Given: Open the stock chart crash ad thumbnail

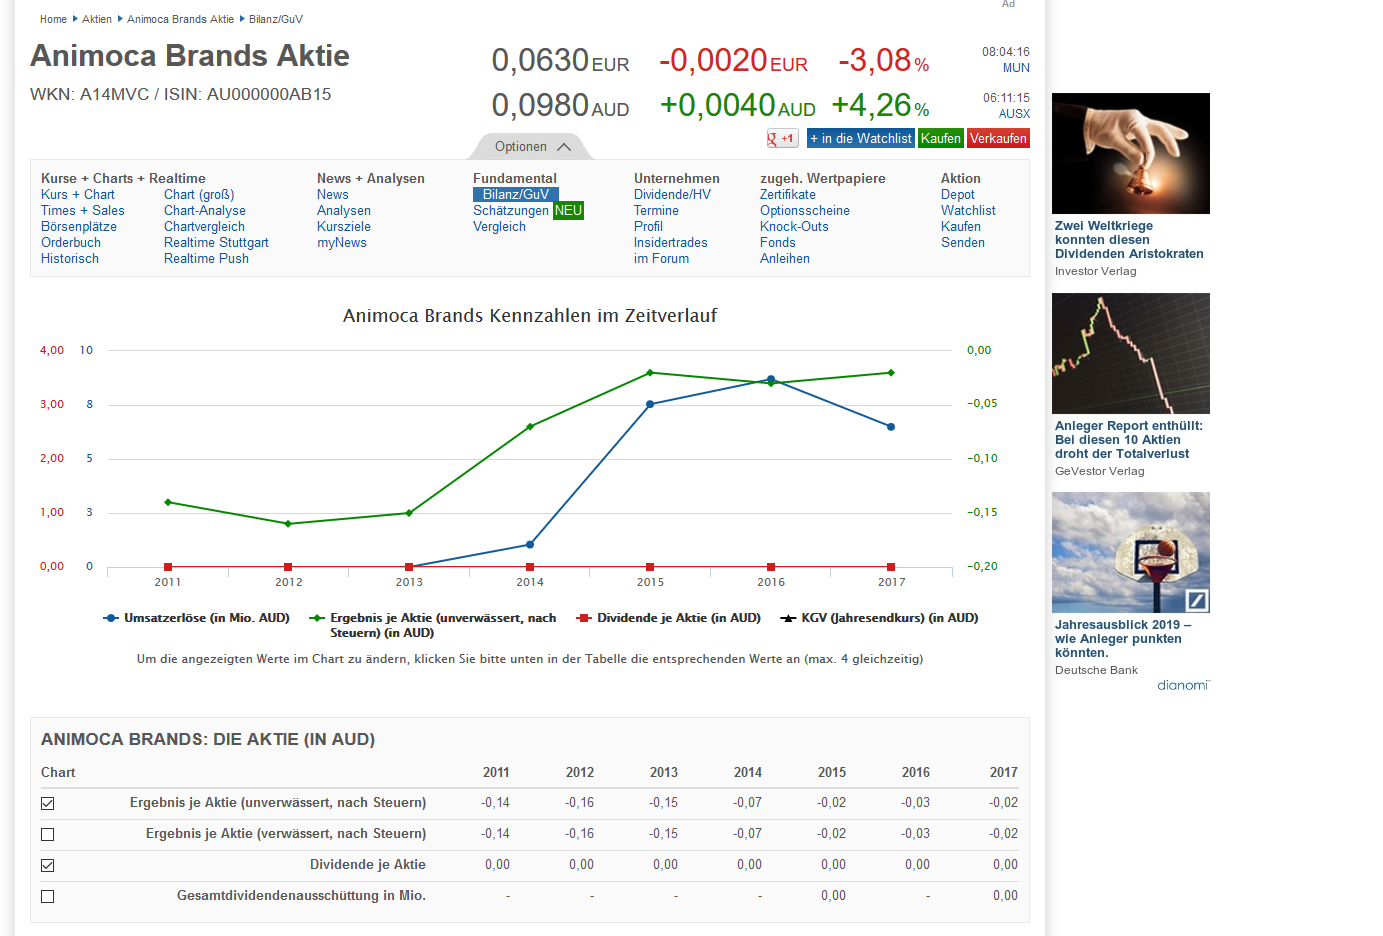Looking at the screenshot, I should [1130, 353].
